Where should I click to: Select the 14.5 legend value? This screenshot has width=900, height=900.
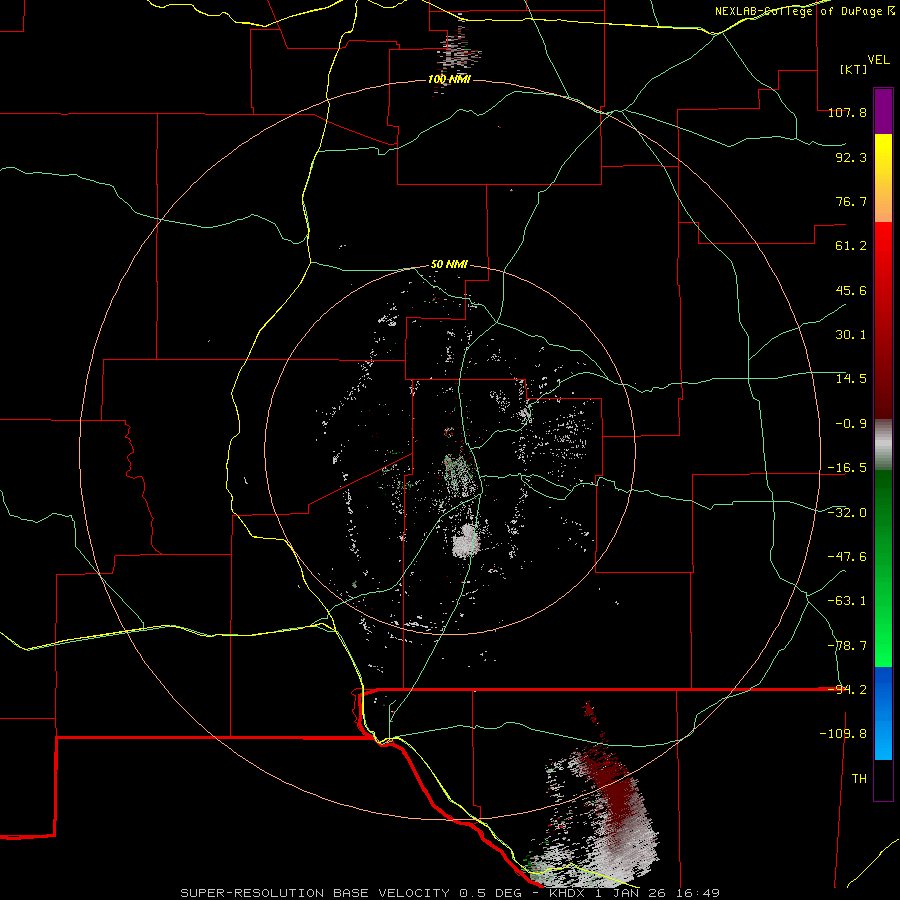click(x=851, y=379)
